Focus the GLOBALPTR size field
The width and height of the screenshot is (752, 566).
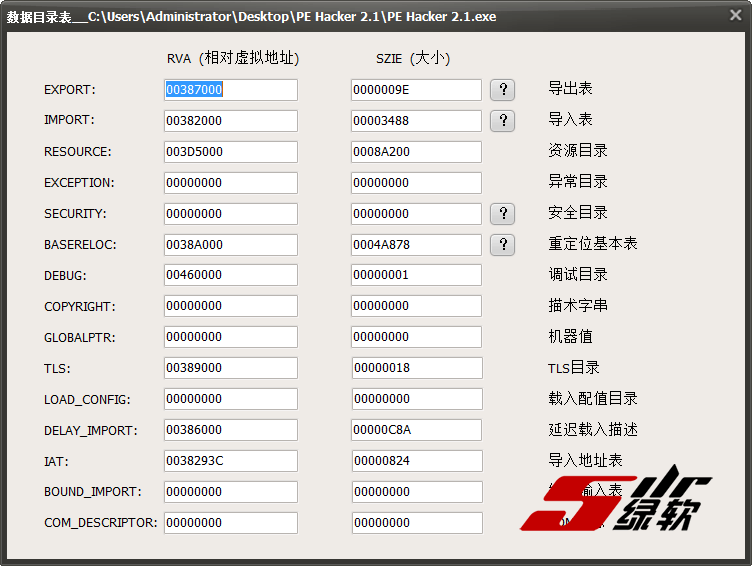click(416, 337)
